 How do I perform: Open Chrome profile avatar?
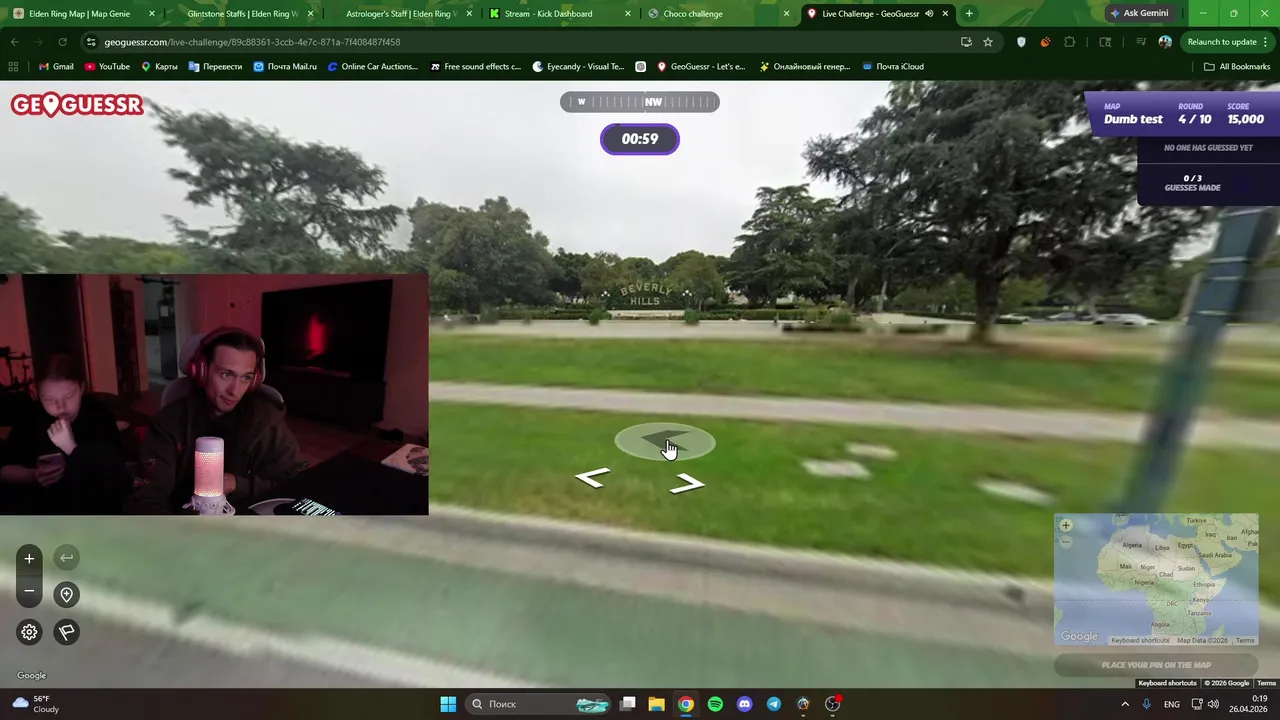pyautogui.click(x=1165, y=42)
